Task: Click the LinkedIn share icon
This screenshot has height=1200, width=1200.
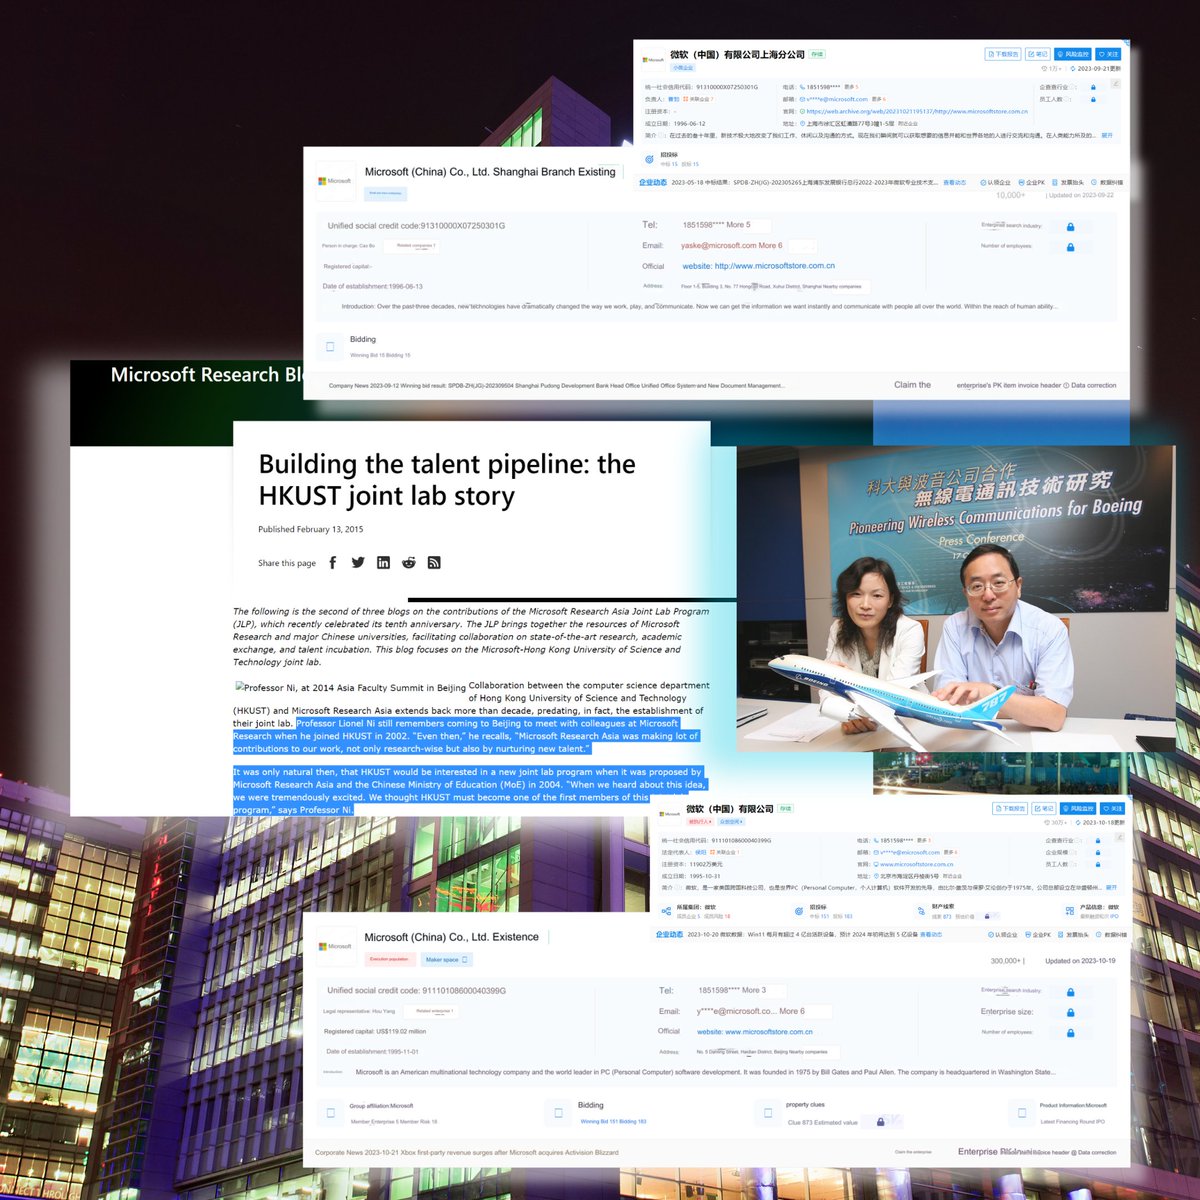Action: click(383, 563)
